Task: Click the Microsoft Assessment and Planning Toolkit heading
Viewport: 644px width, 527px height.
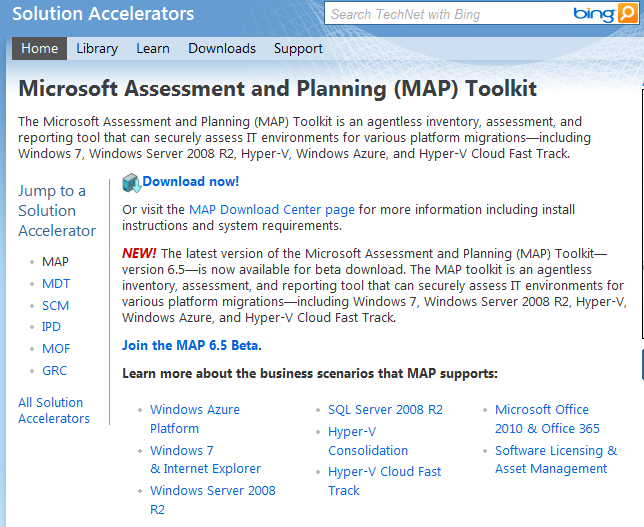Action: click(278, 88)
